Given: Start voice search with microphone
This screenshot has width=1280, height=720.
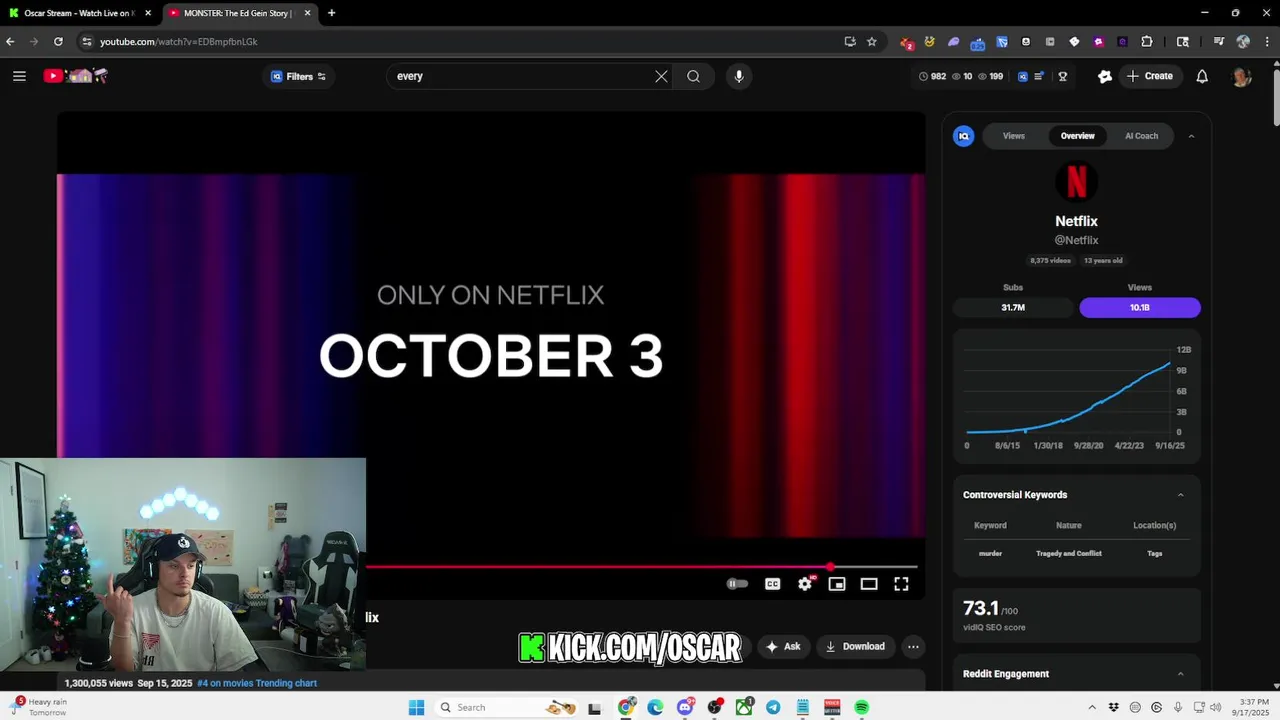Looking at the screenshot, I should point(739,76).
